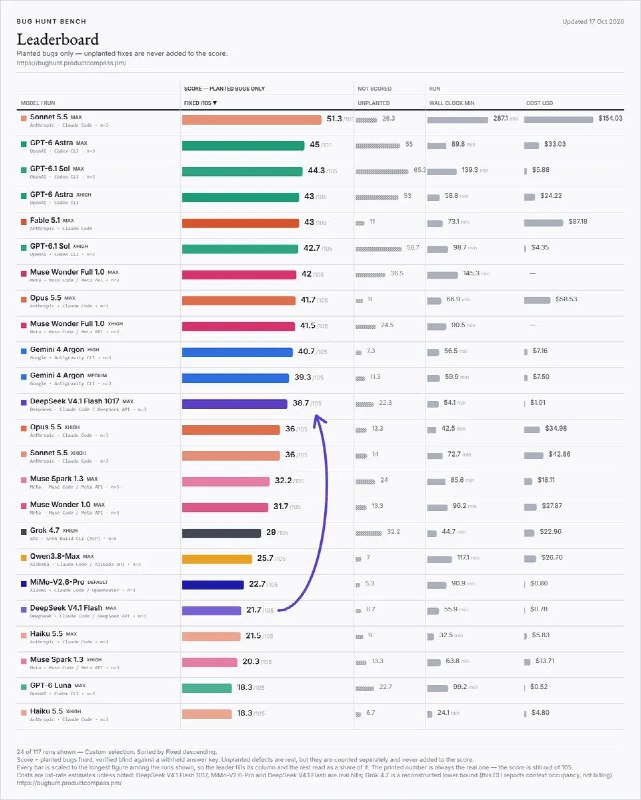Click the 139.3 min wall clock value
The height and width of the screenshot is (800, 641).
pos(475,170)
